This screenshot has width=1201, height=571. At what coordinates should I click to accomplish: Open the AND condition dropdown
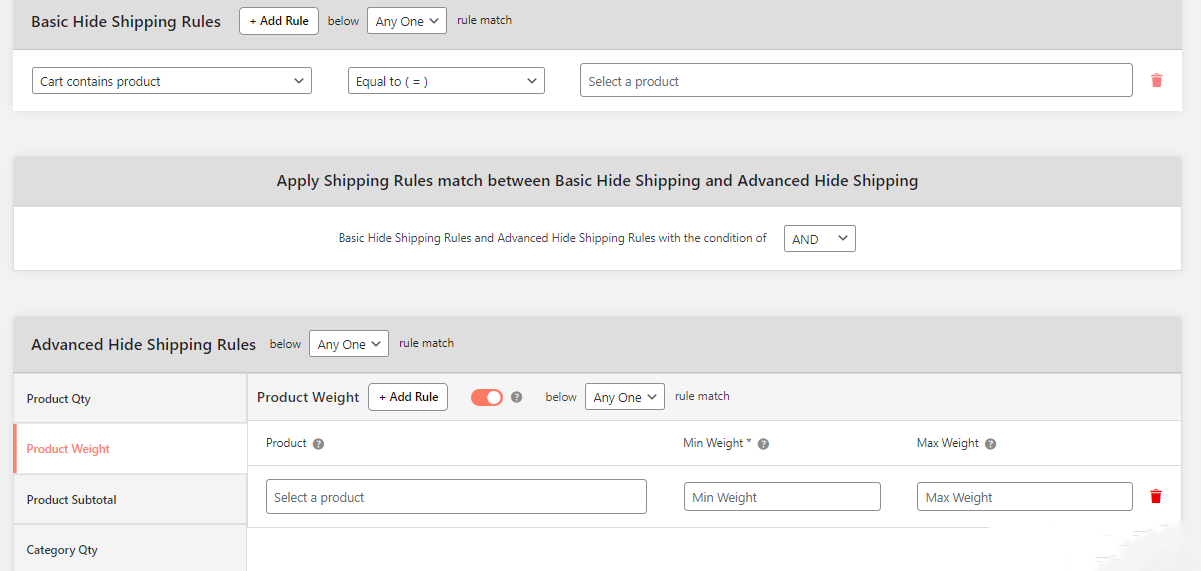tap(819, 239)
